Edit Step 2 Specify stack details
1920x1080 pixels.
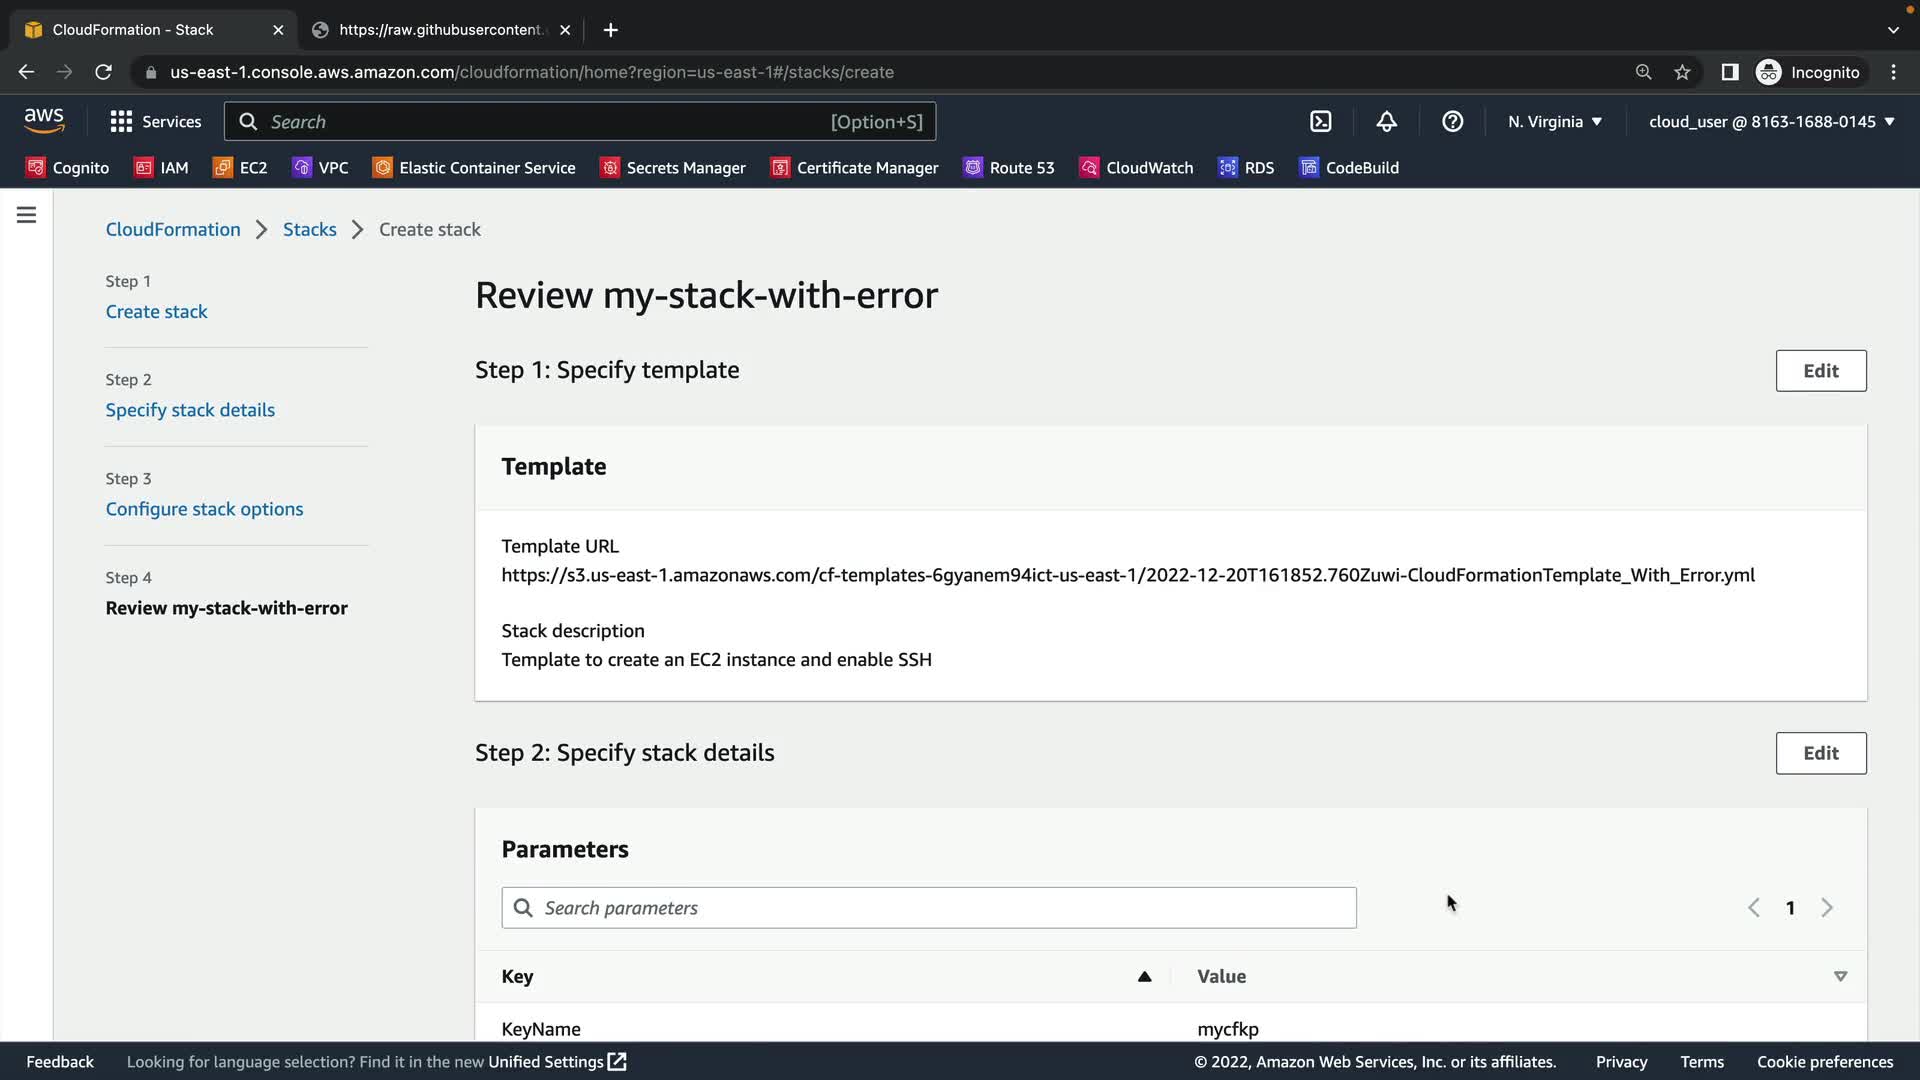(1820, 753)
